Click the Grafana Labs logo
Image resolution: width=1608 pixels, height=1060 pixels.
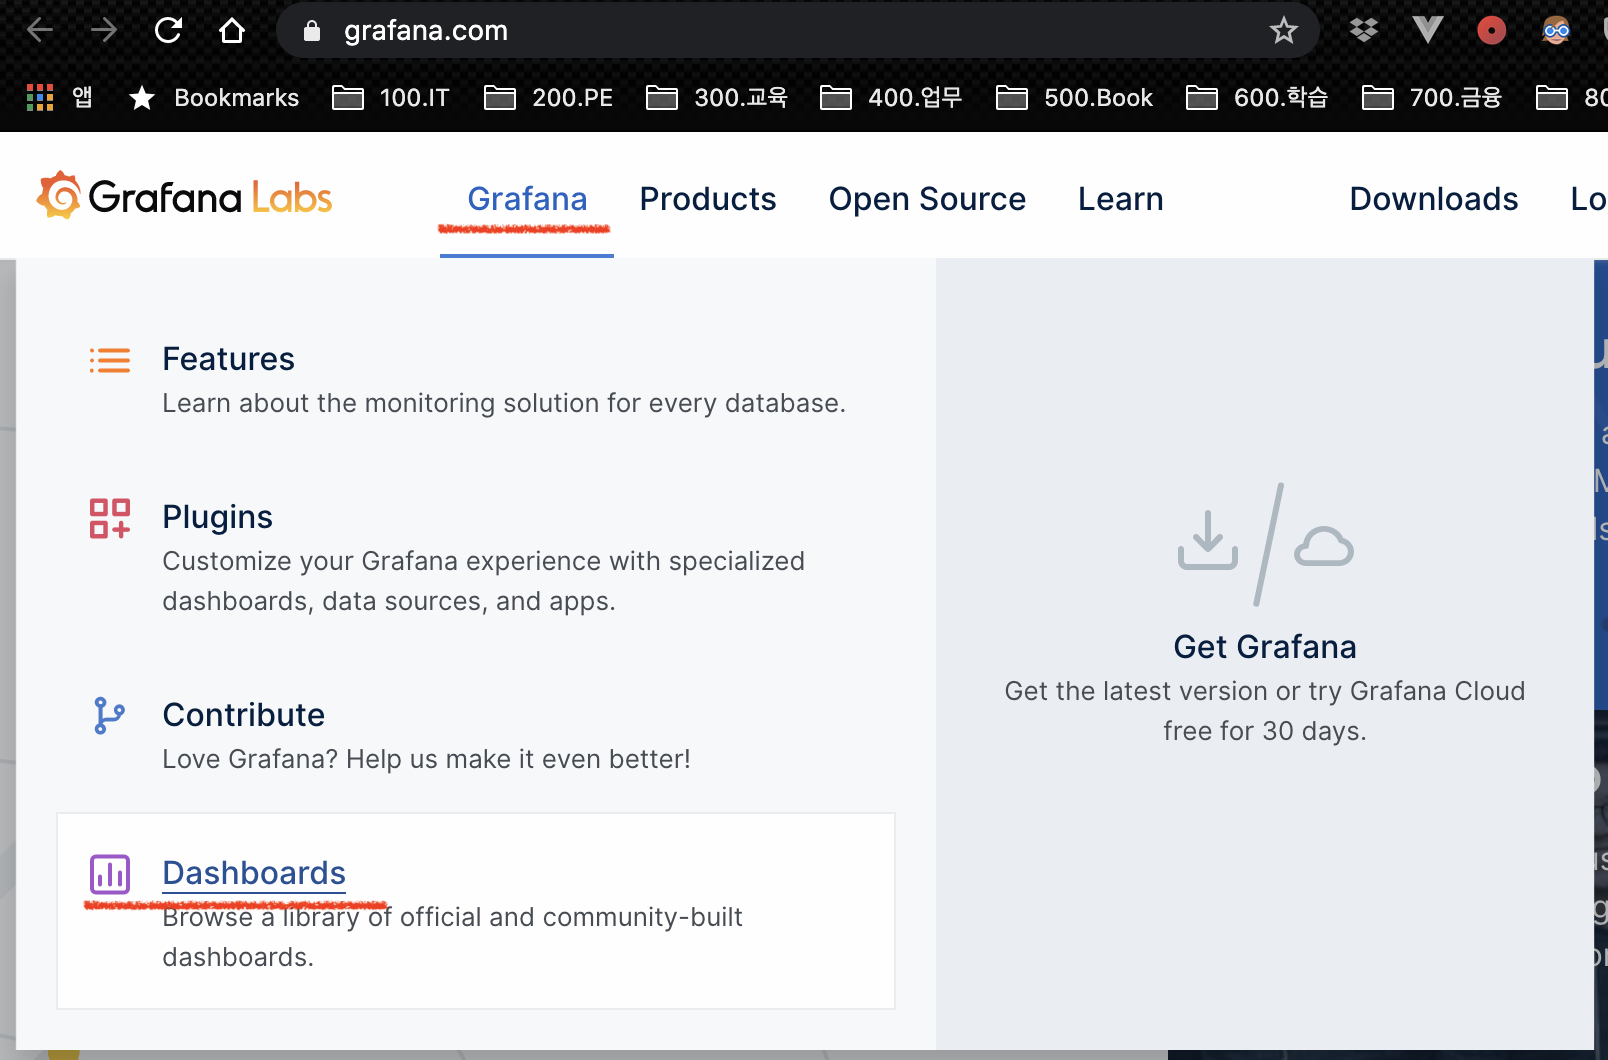184,196
